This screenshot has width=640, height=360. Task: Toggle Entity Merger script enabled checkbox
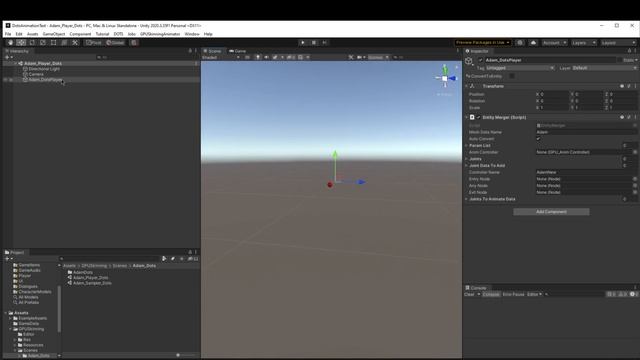(478, 117)
